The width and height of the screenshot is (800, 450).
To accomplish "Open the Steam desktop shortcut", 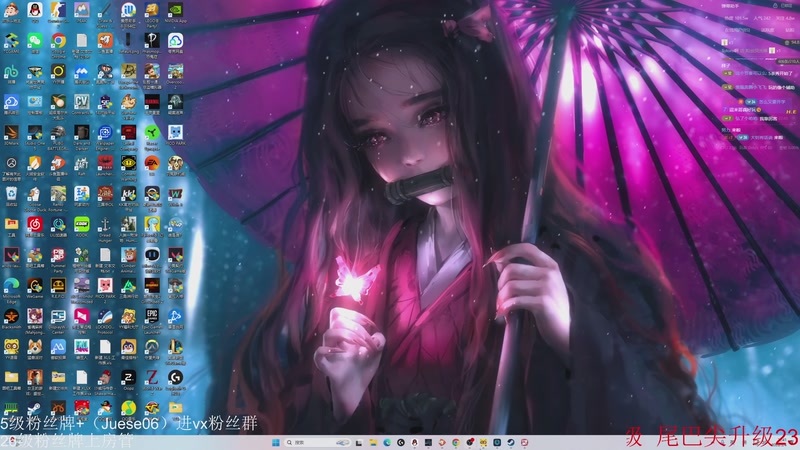I will pos(35,408).
